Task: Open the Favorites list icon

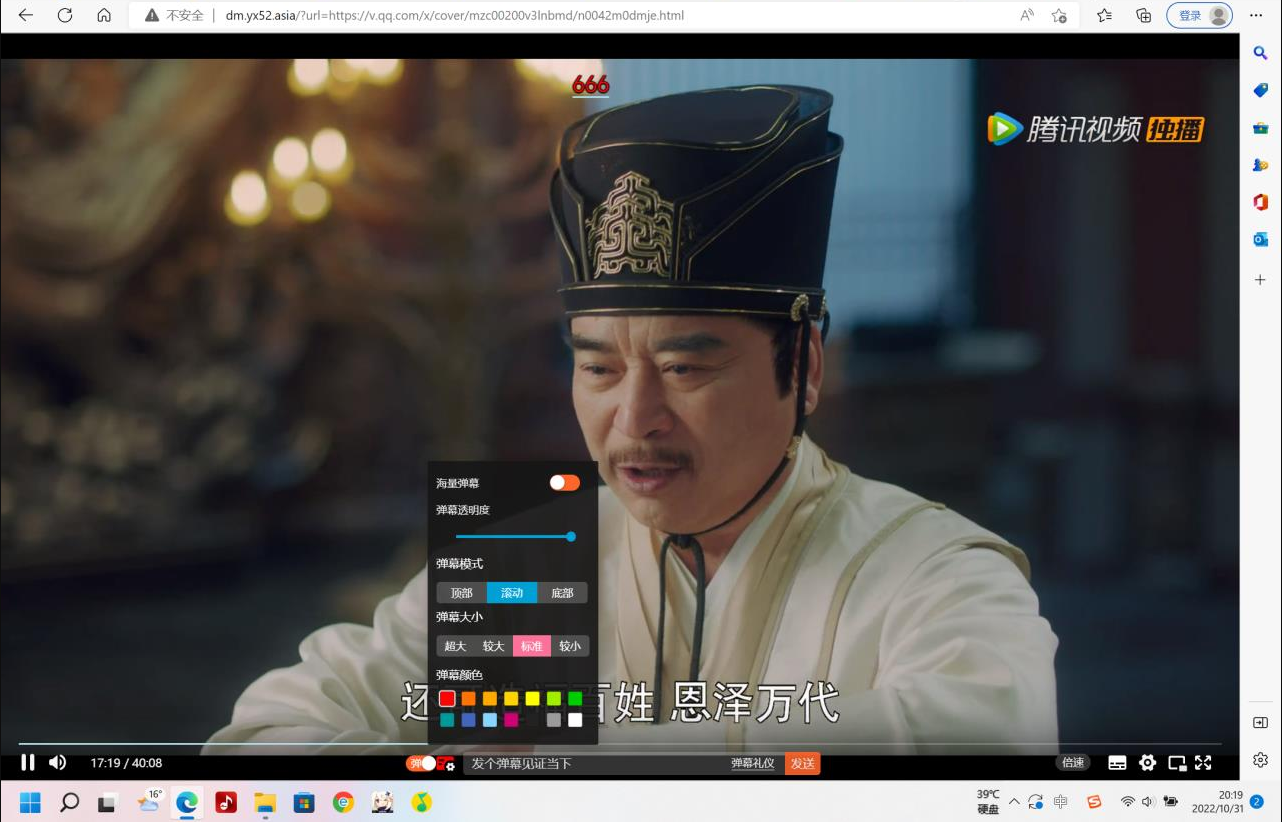Action: point(1104,15)
